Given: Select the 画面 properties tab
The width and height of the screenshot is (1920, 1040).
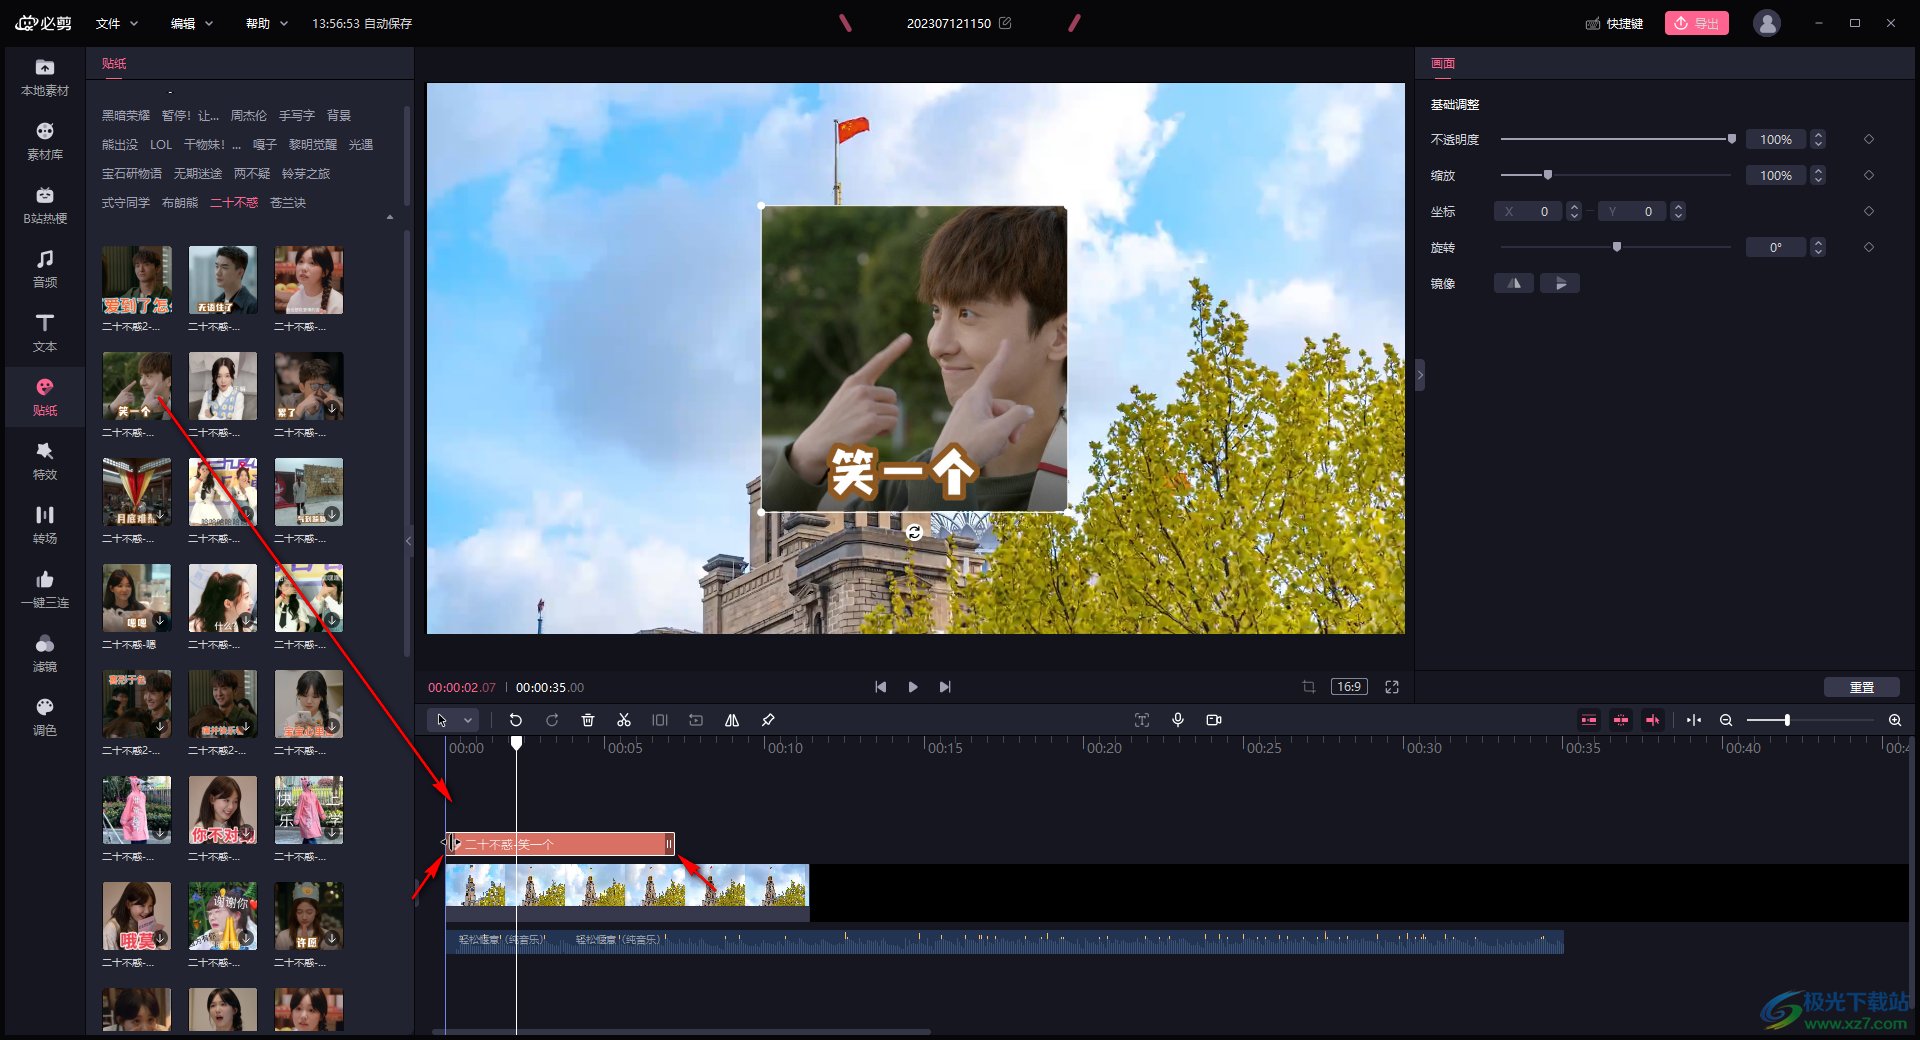Looking at the screenshot, I should pos(1443,63).
